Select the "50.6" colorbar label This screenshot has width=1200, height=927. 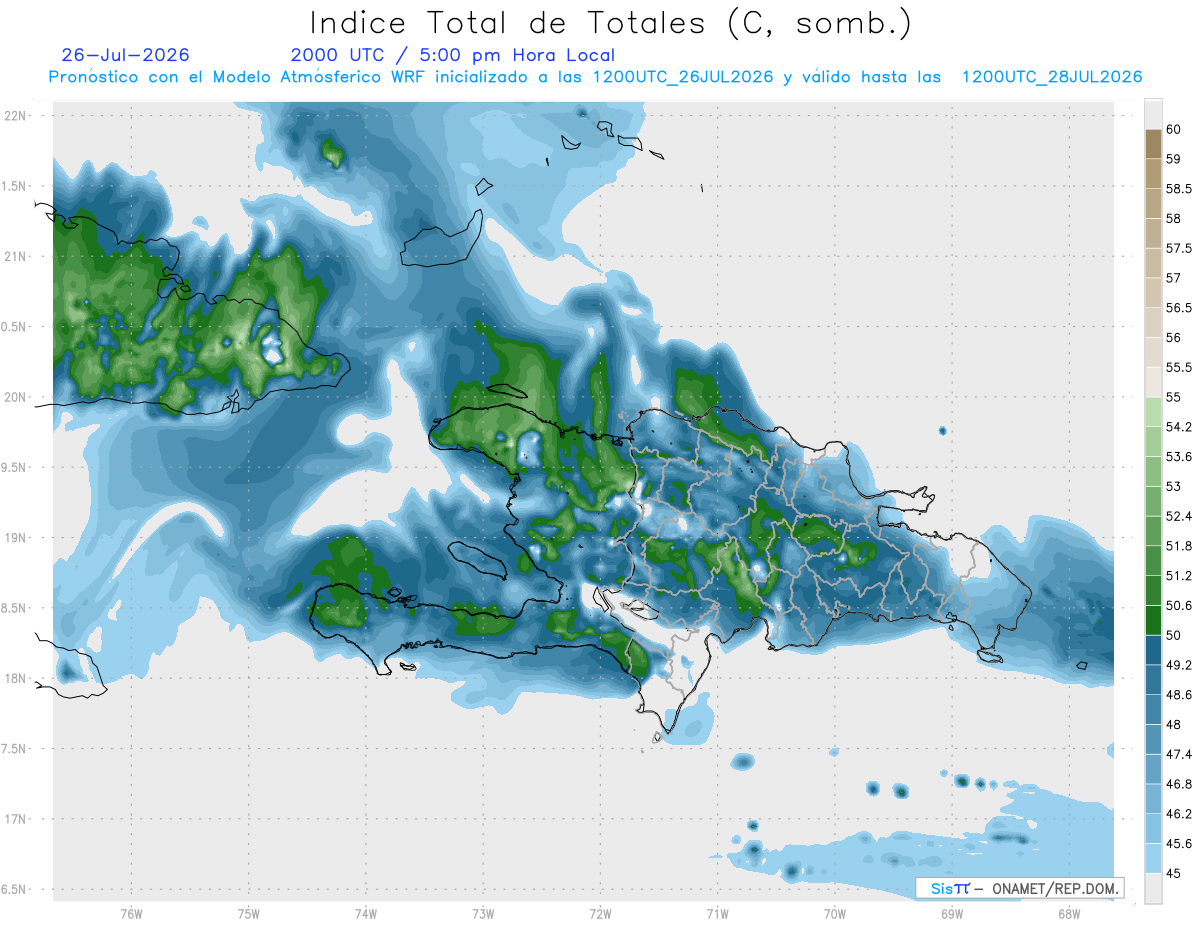point(1178,606)
